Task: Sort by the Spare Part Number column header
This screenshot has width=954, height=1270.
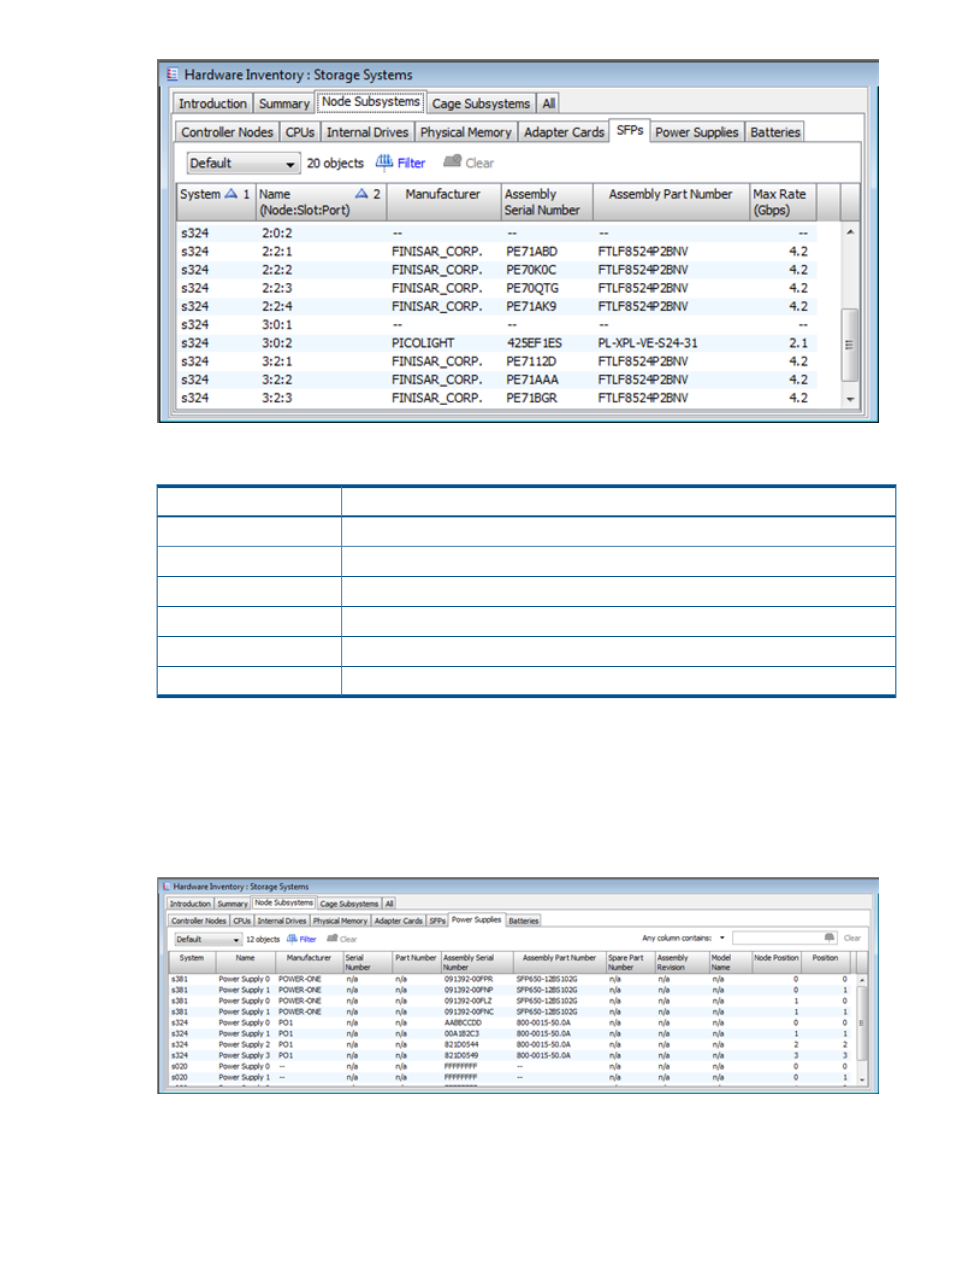Action: [x=629, y=962]
